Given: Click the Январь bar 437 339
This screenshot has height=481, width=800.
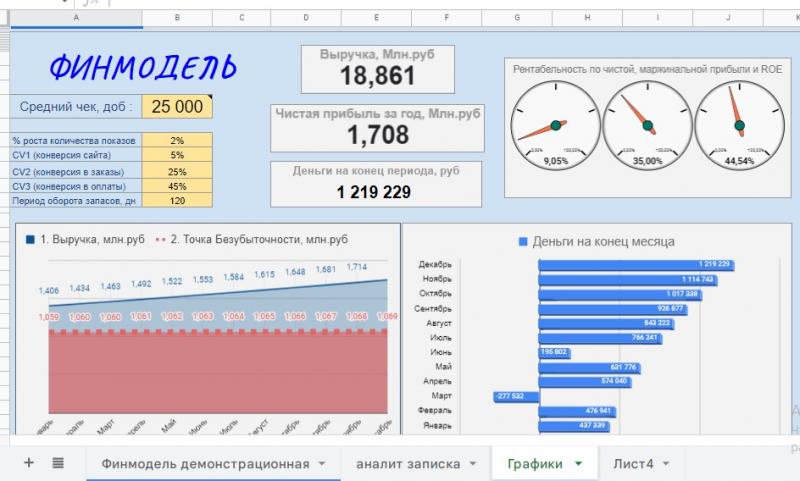Looking at the screenshot, I should [574, 425].
